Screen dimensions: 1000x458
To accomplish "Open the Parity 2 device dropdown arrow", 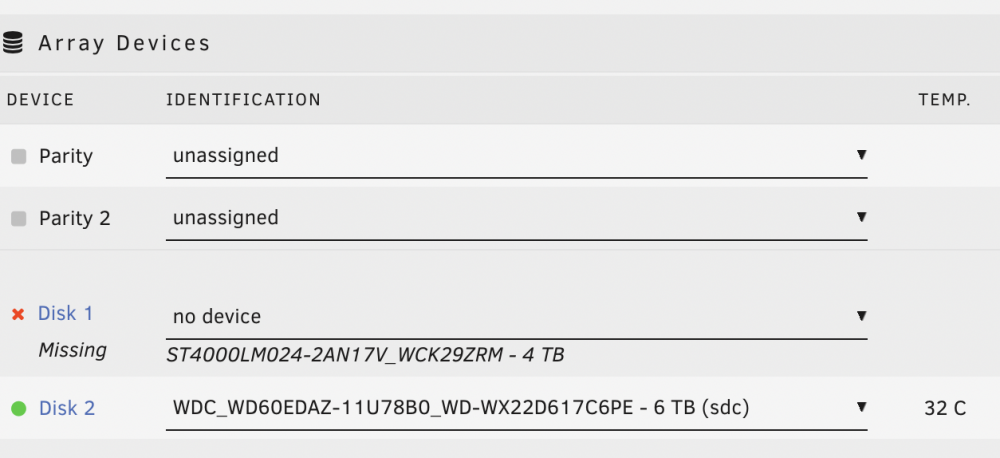I will [862, 217].
